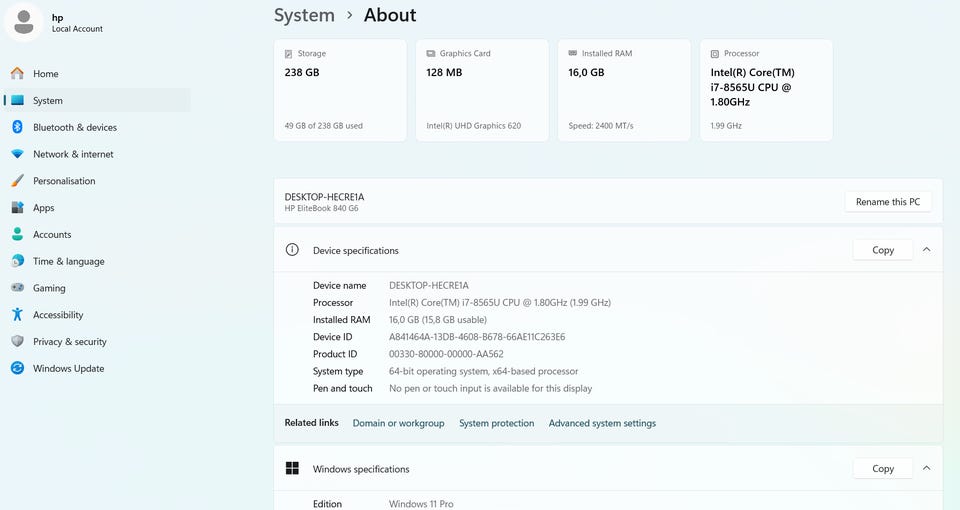This screenshot has height=510, width=960.
Task: Navigate to Time & language
Action: (x=68, y=261)
